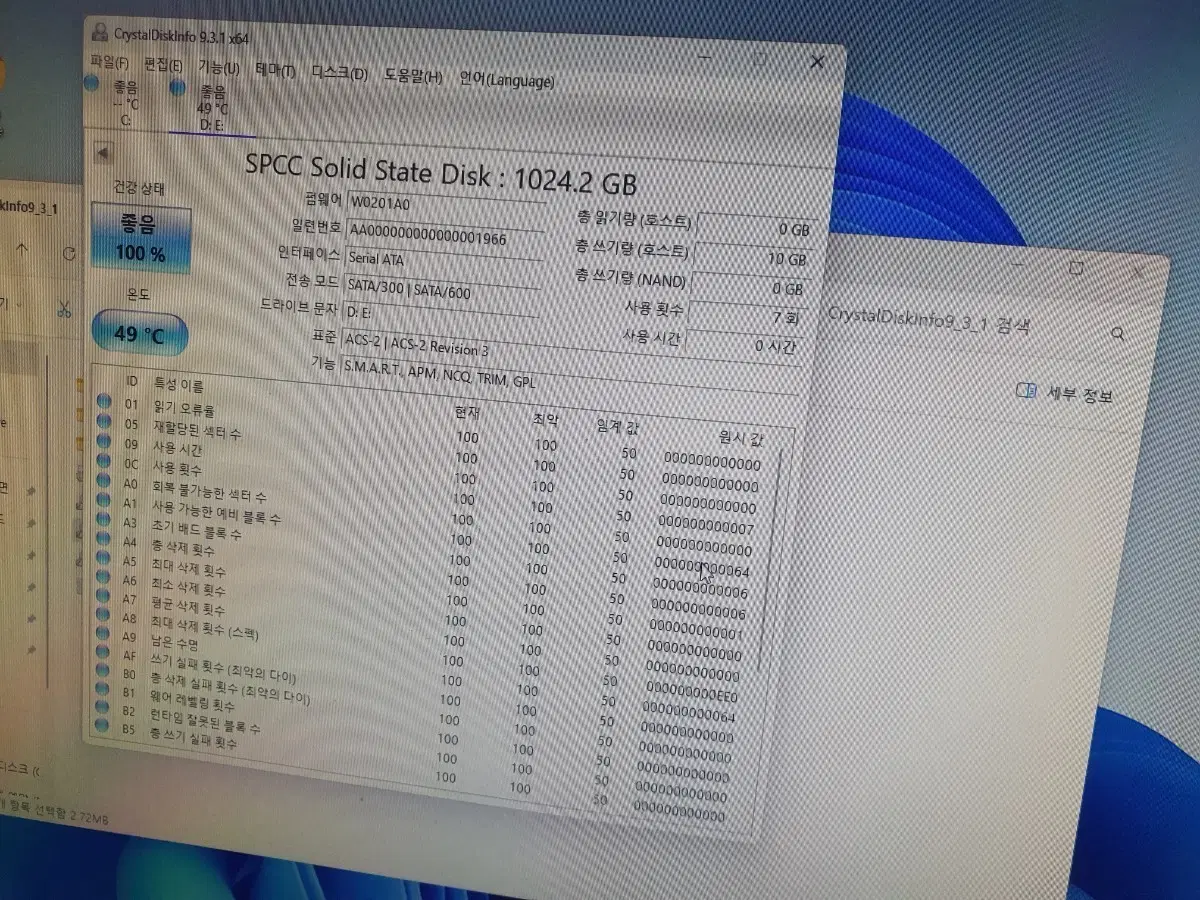Click the status orb for A4 총 삭제 횟수
The image size is (1200, 900).
pyautogui.click(x=103, y=539)
